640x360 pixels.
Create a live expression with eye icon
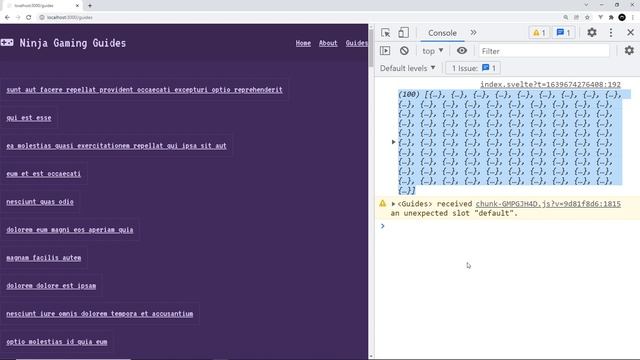click(x=462, y=51)
